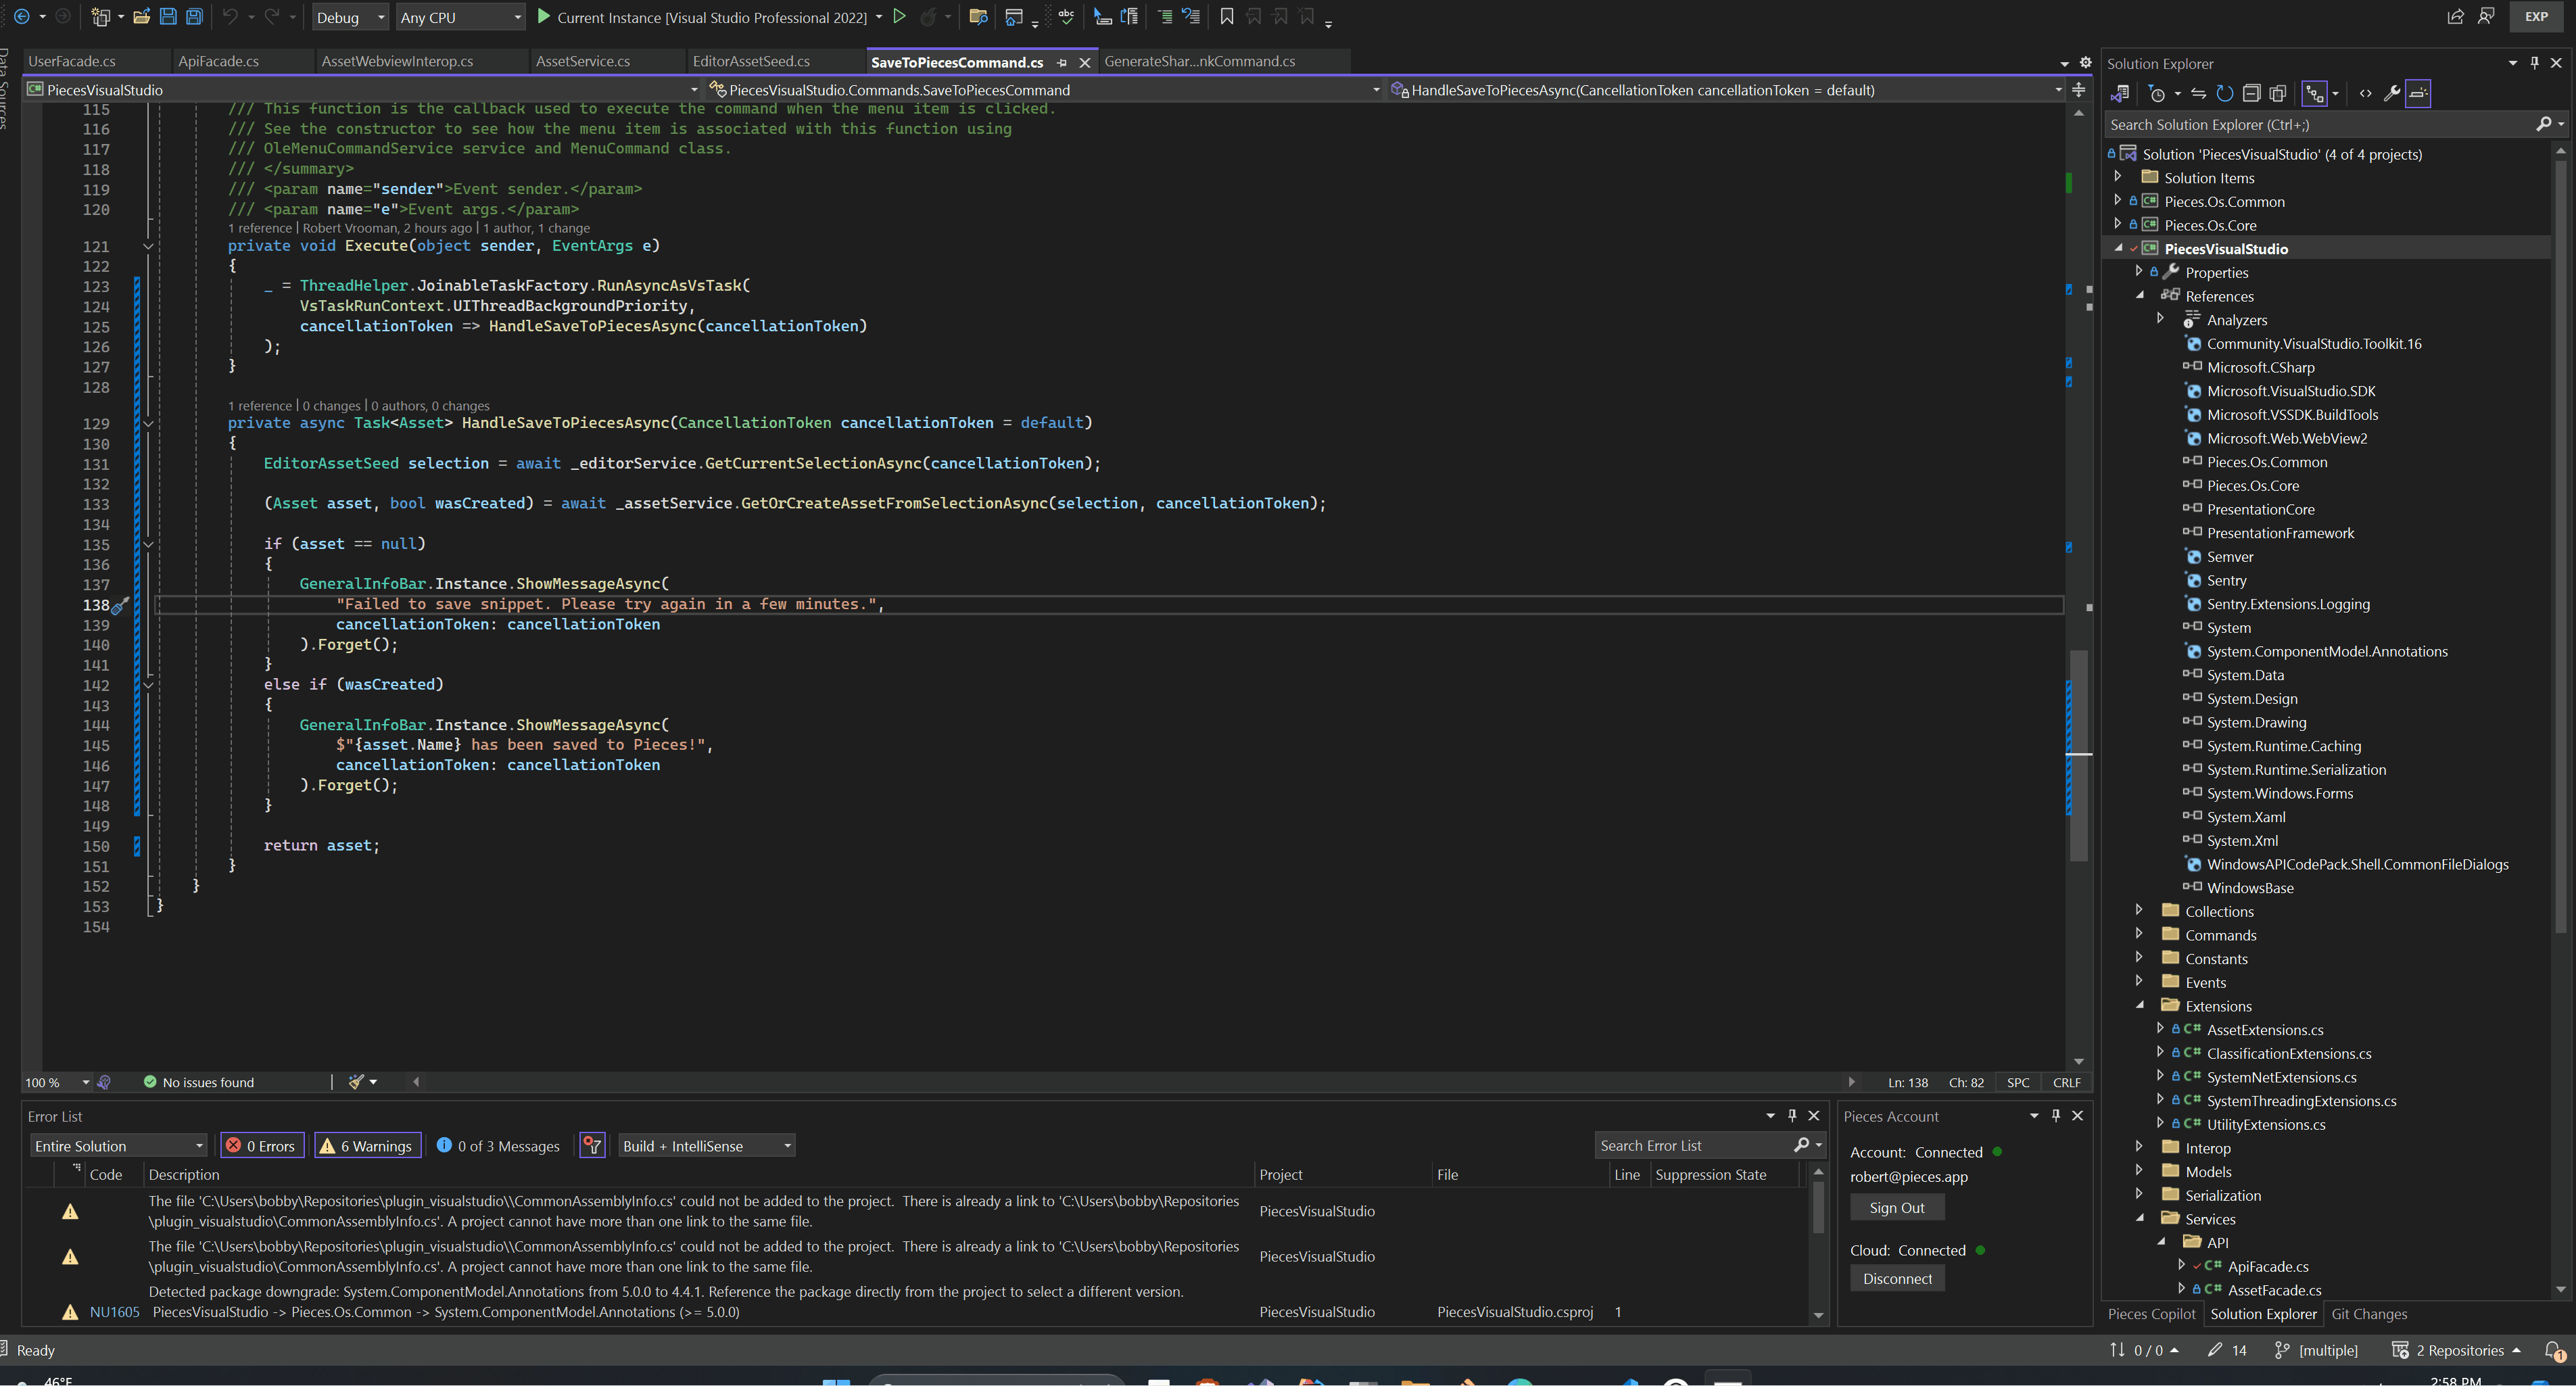Click the NU1605 error code link
Viewport: 2576px width, 1386px height.
pos(114,1312)
